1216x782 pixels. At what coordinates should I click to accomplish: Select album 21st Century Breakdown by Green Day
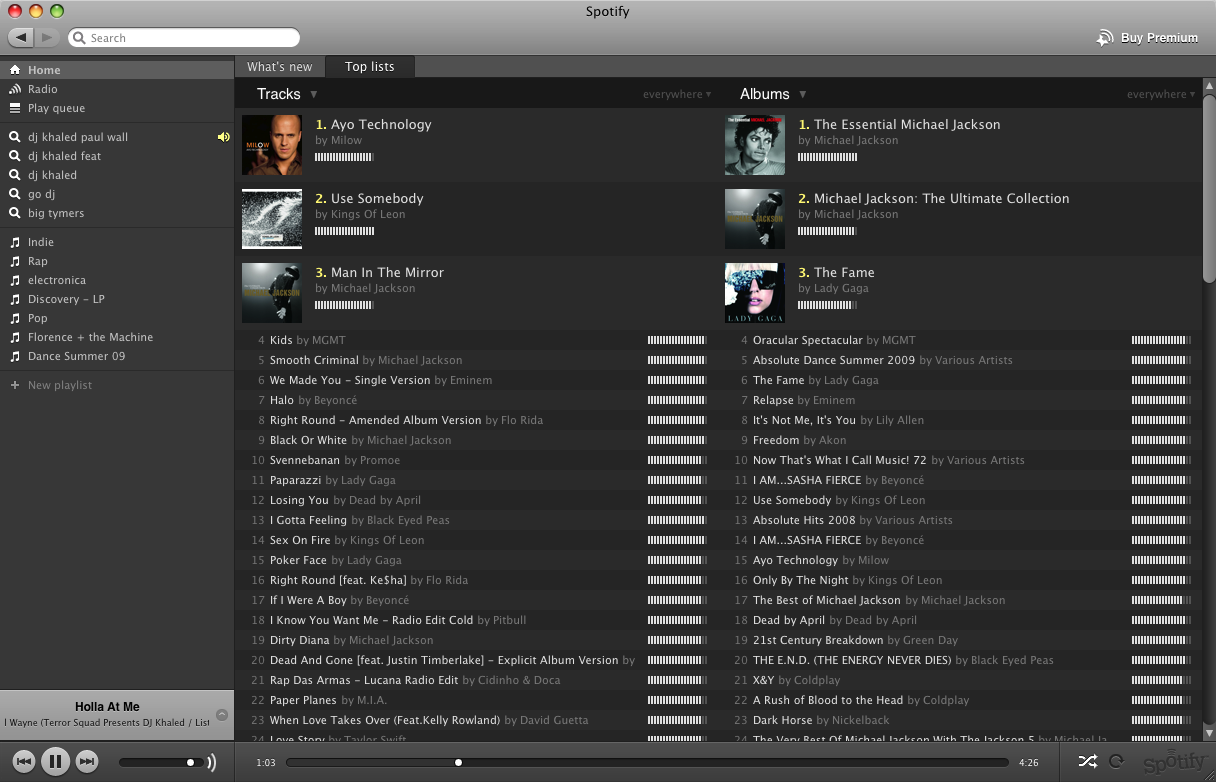(x=960, y=640)
